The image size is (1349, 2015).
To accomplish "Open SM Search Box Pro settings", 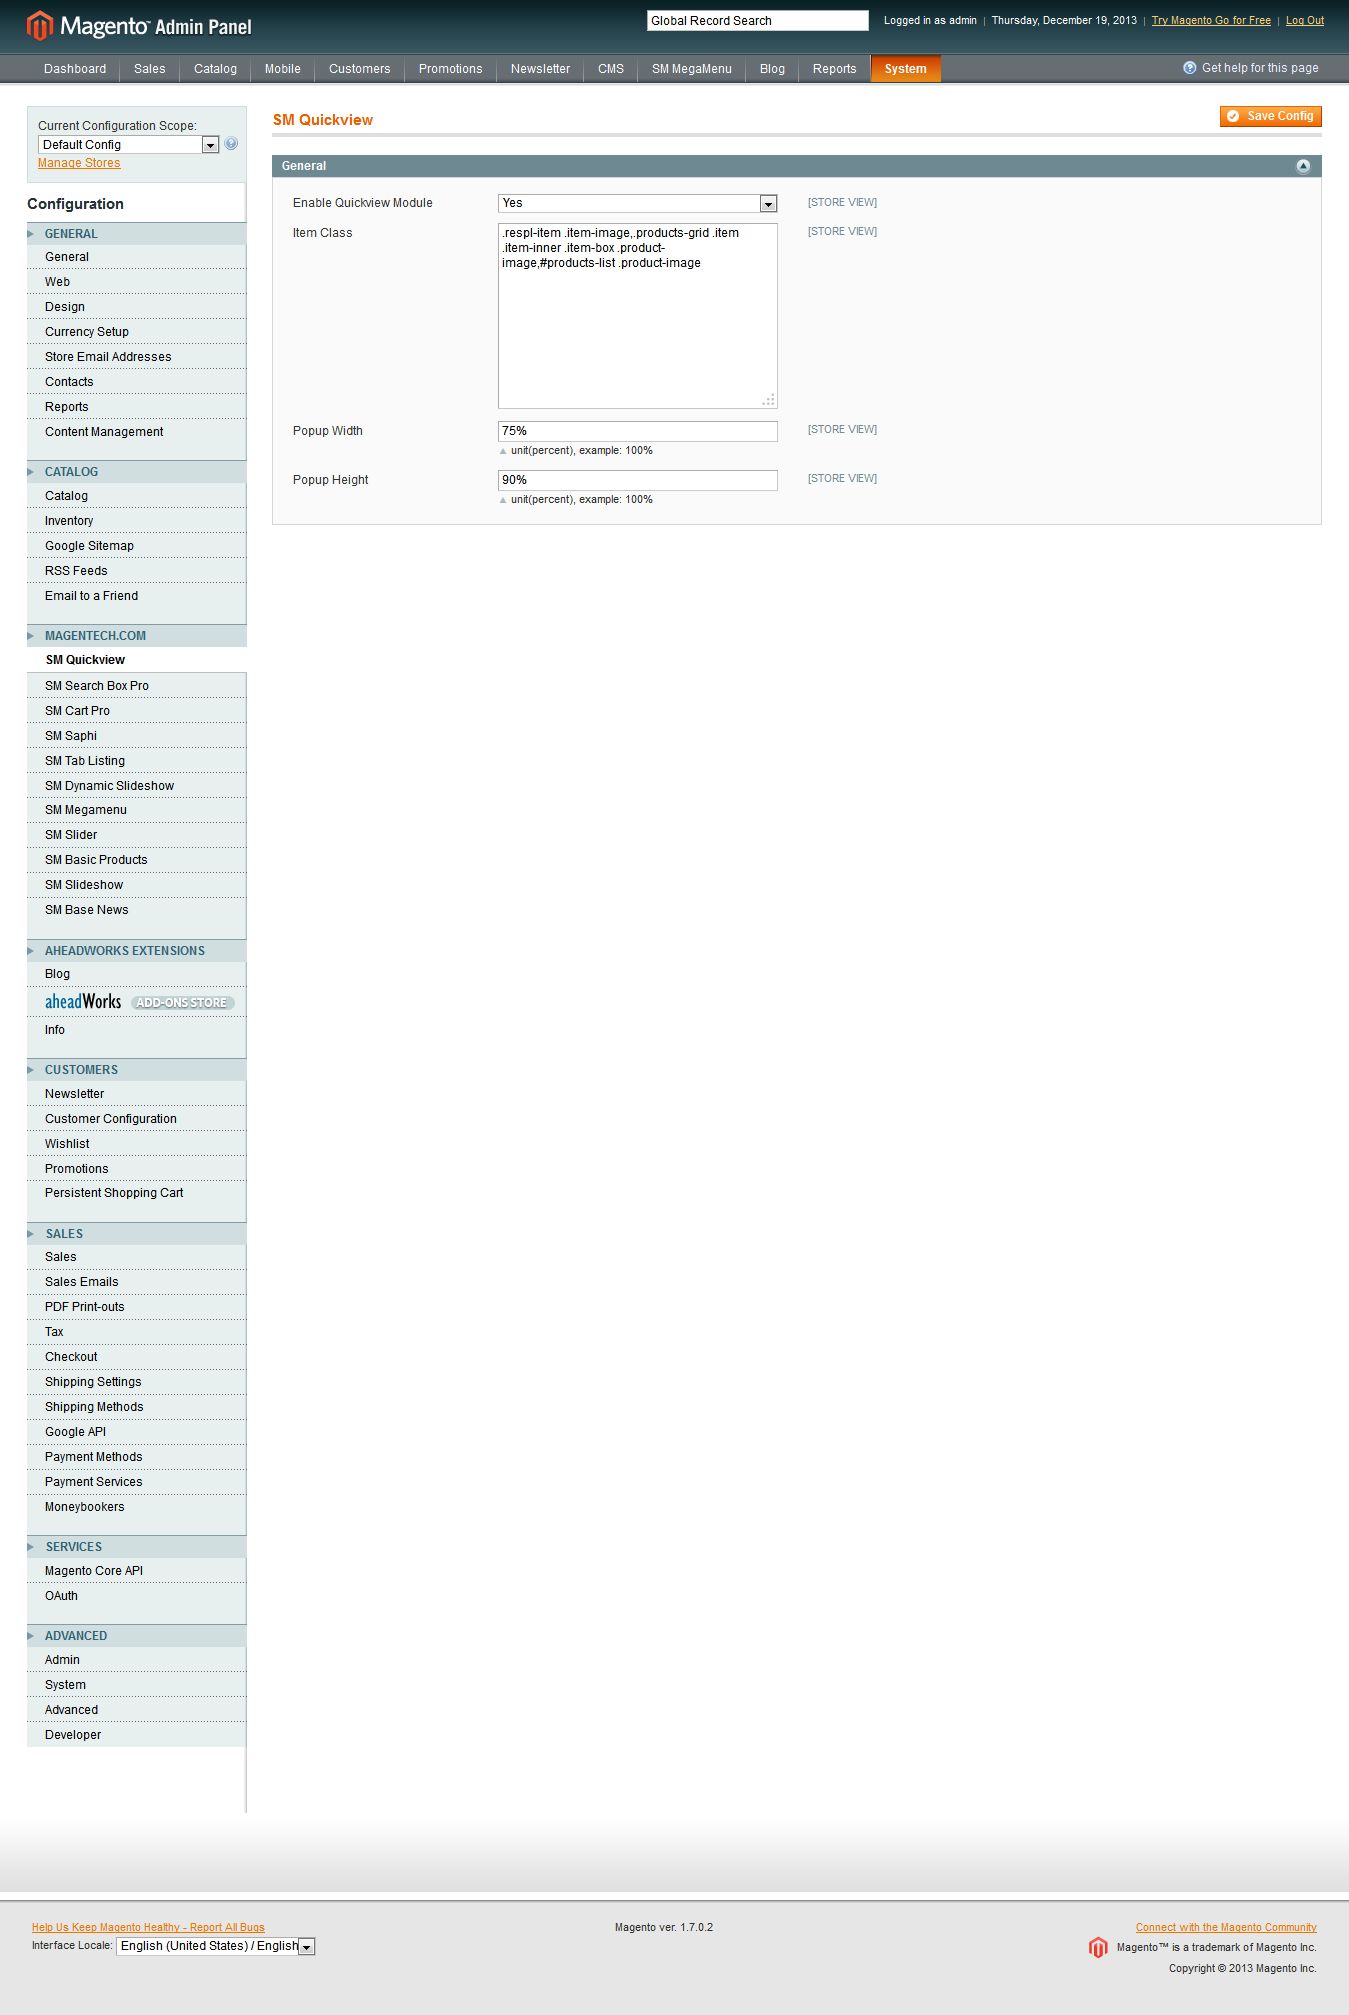I will click(x=136, y=686).
